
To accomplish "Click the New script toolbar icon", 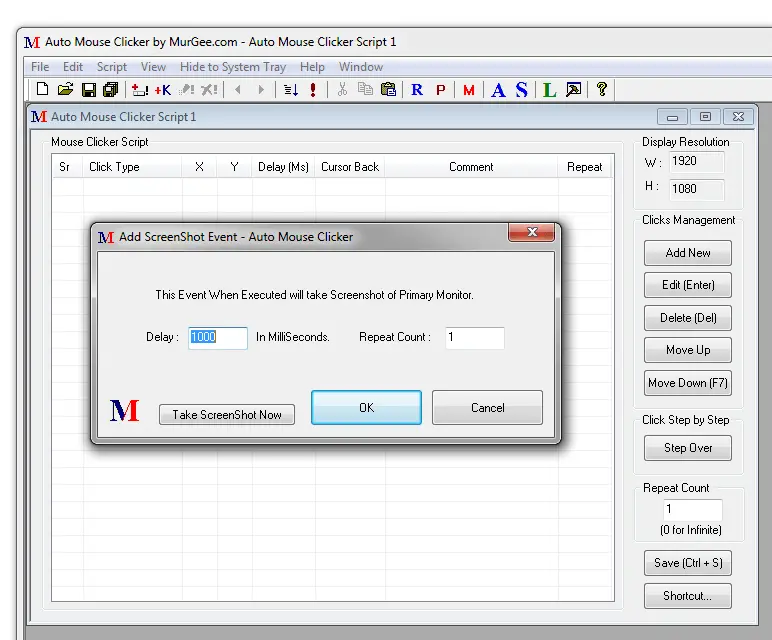I will click(43, 90).
